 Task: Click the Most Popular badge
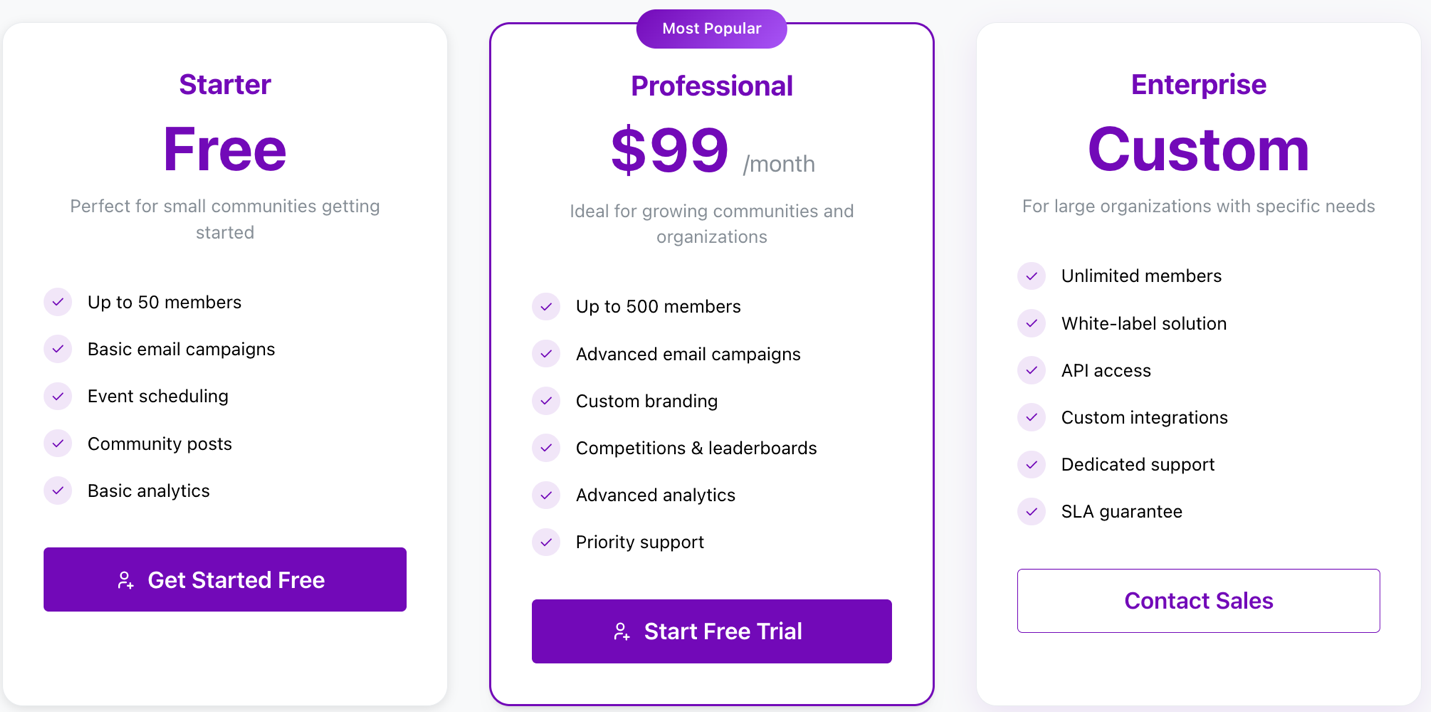click(x=711, y=29)
